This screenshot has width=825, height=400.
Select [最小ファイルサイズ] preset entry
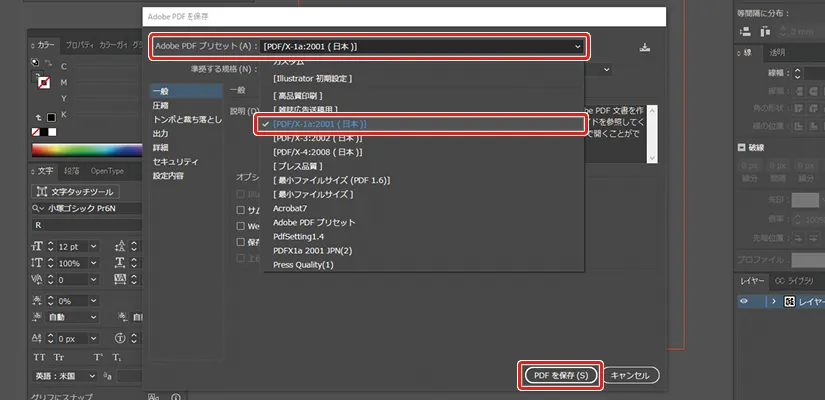pyautogui.click(x=424, y=195)
